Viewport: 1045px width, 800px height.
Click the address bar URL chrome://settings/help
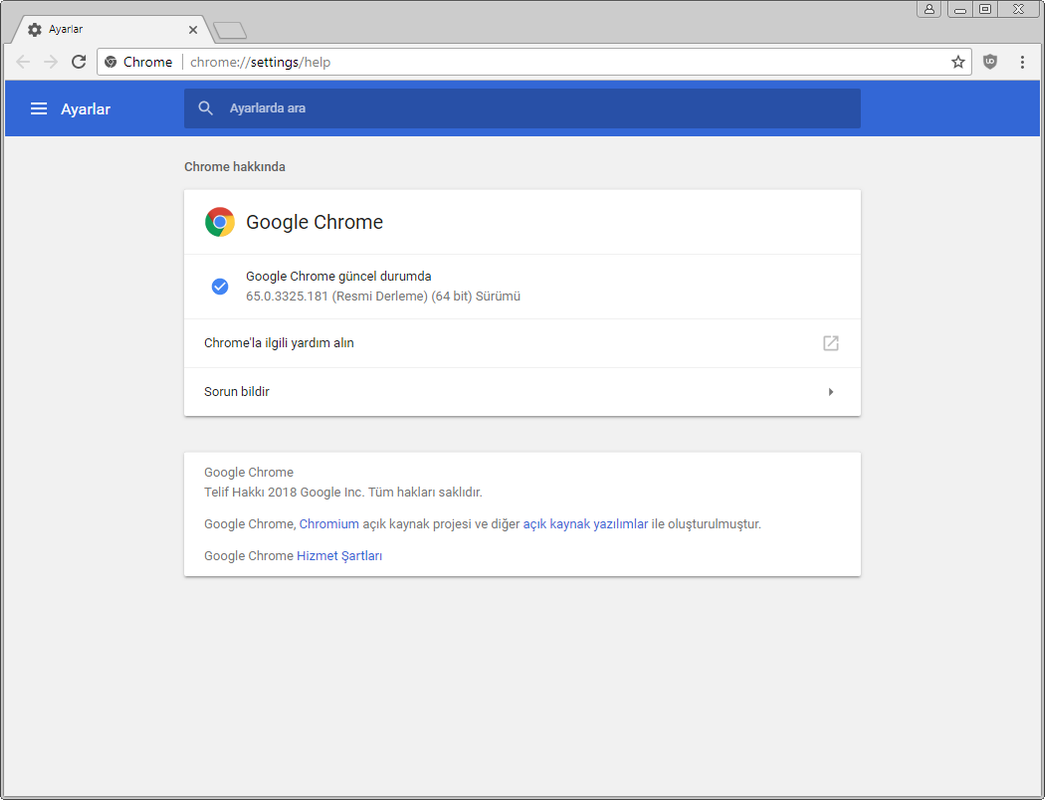coord(261,62)
